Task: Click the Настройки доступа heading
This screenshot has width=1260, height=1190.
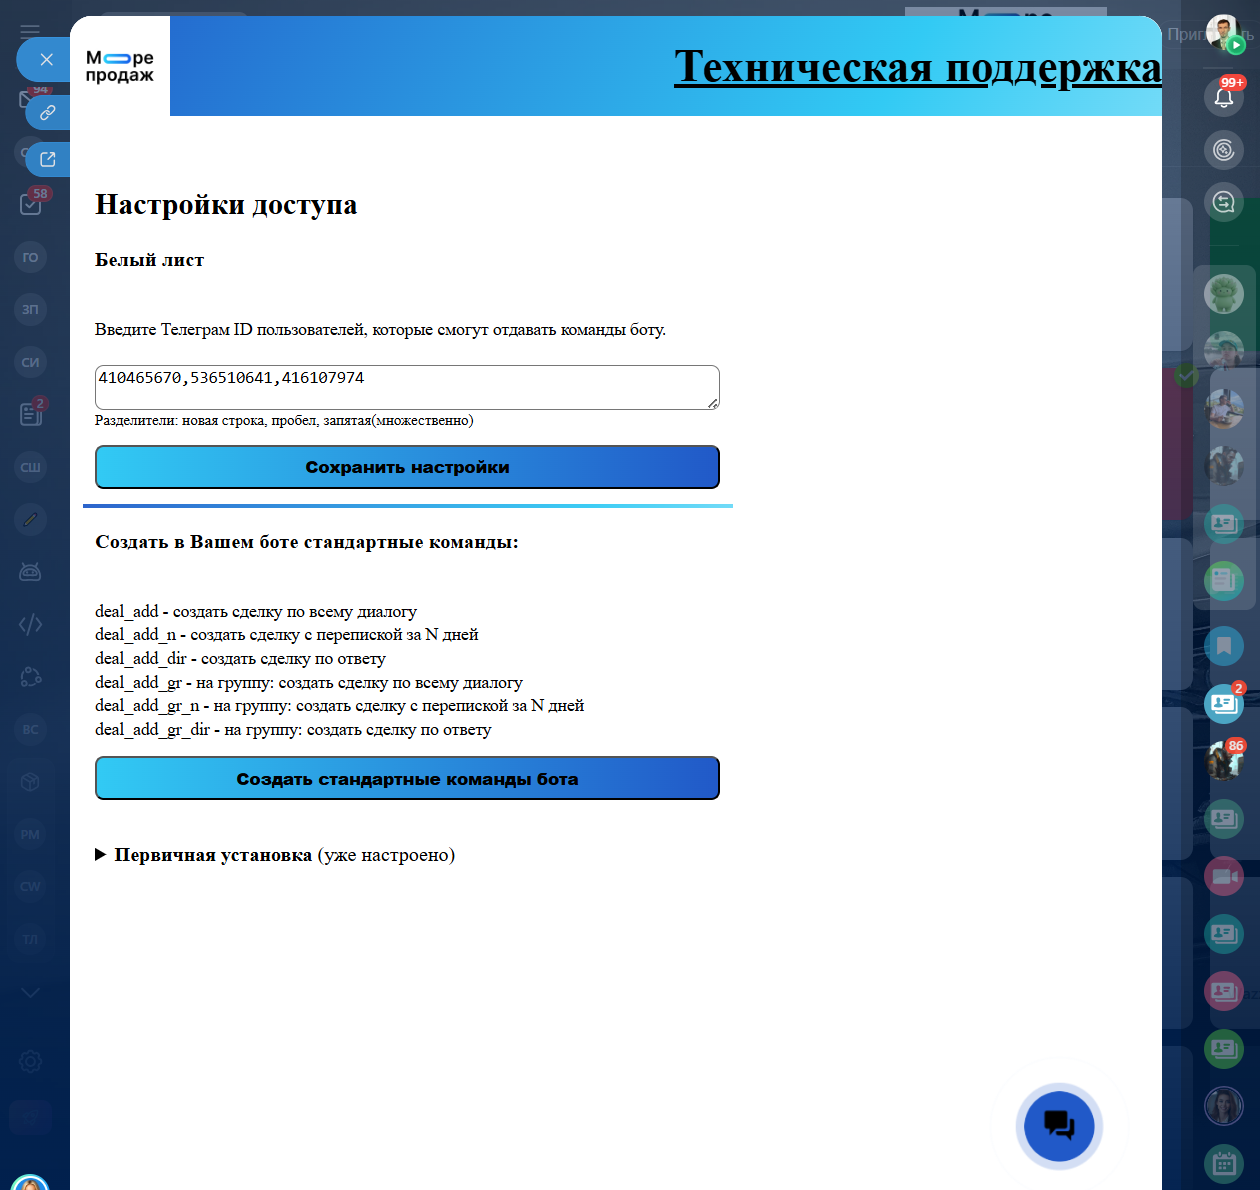Action: (x=226, y=204)
